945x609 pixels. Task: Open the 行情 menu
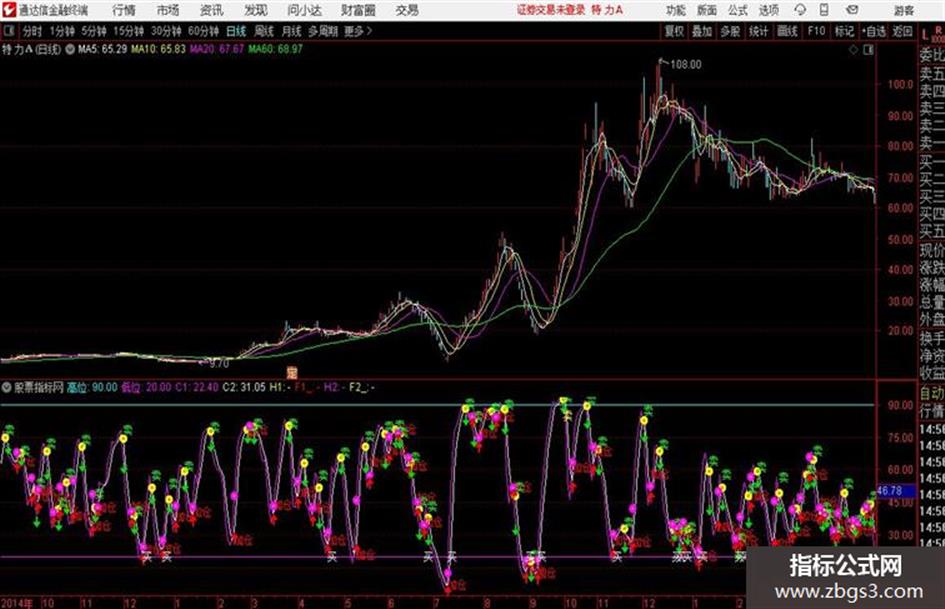(124, 10)
